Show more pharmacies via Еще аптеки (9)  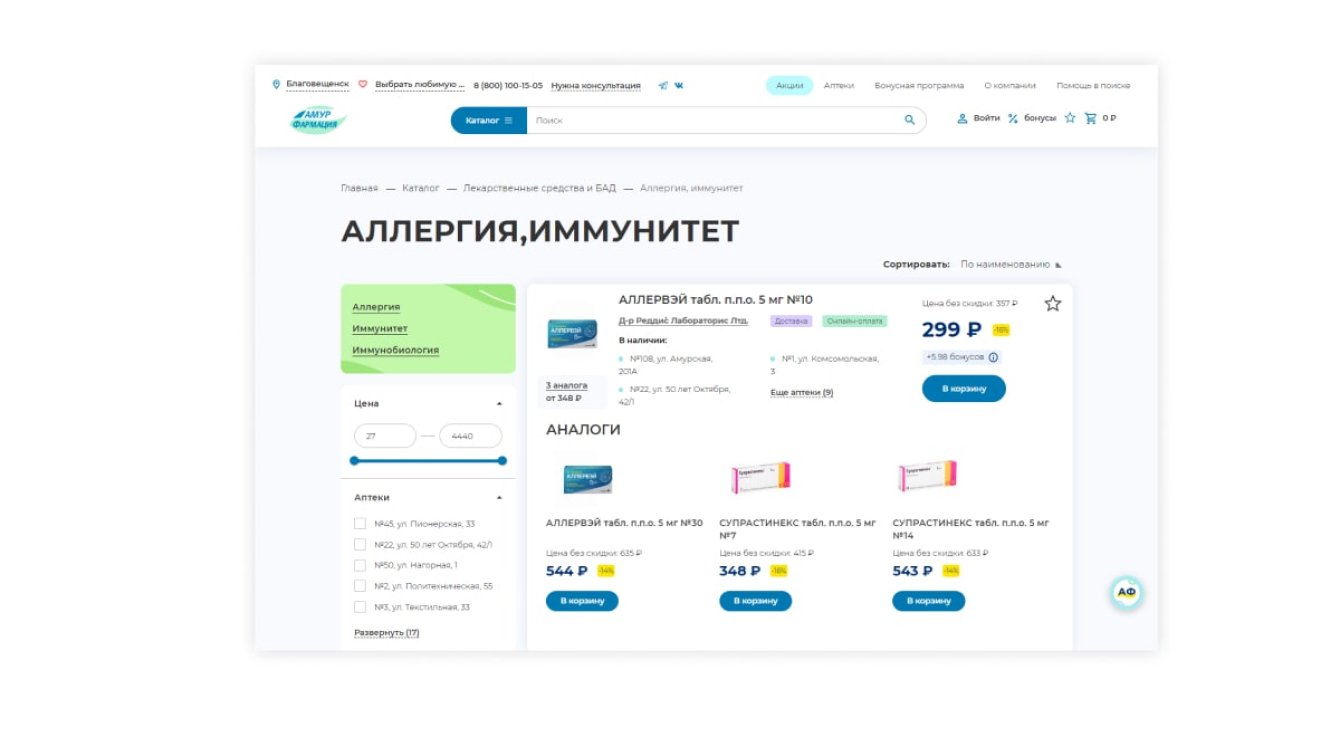tap(802, 393)
